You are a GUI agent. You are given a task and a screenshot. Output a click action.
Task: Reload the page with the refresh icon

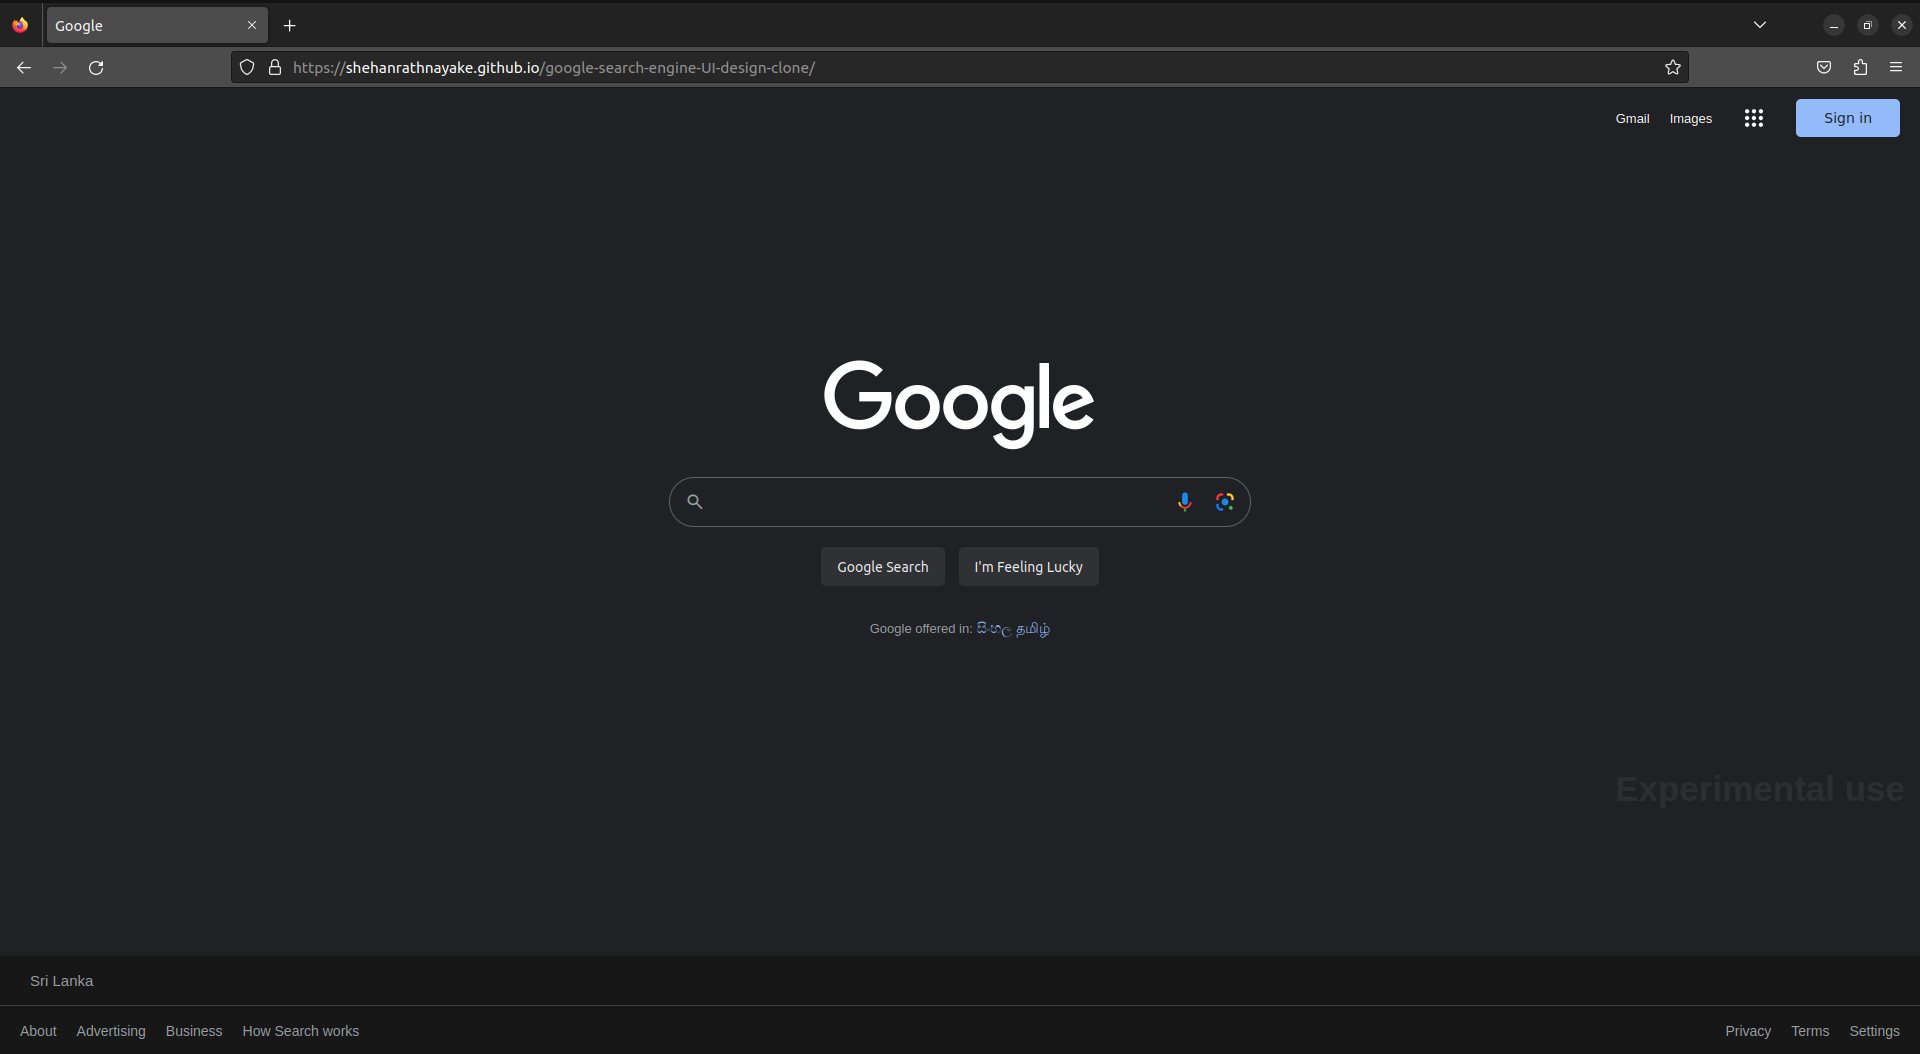pyautogui.click(x=96, y=68)
